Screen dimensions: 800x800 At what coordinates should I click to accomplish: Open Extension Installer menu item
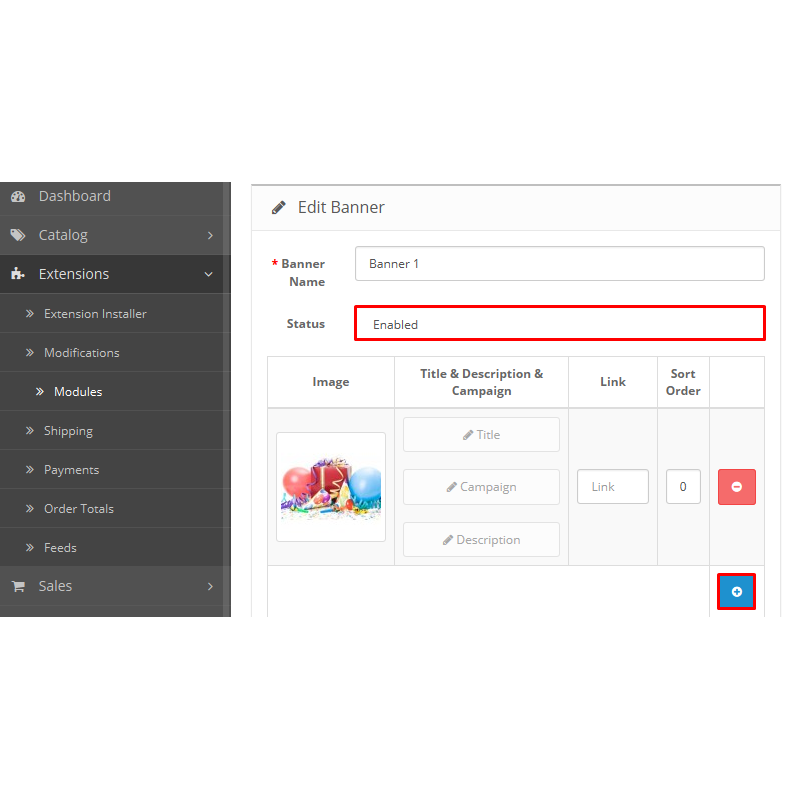click(95, 314)
